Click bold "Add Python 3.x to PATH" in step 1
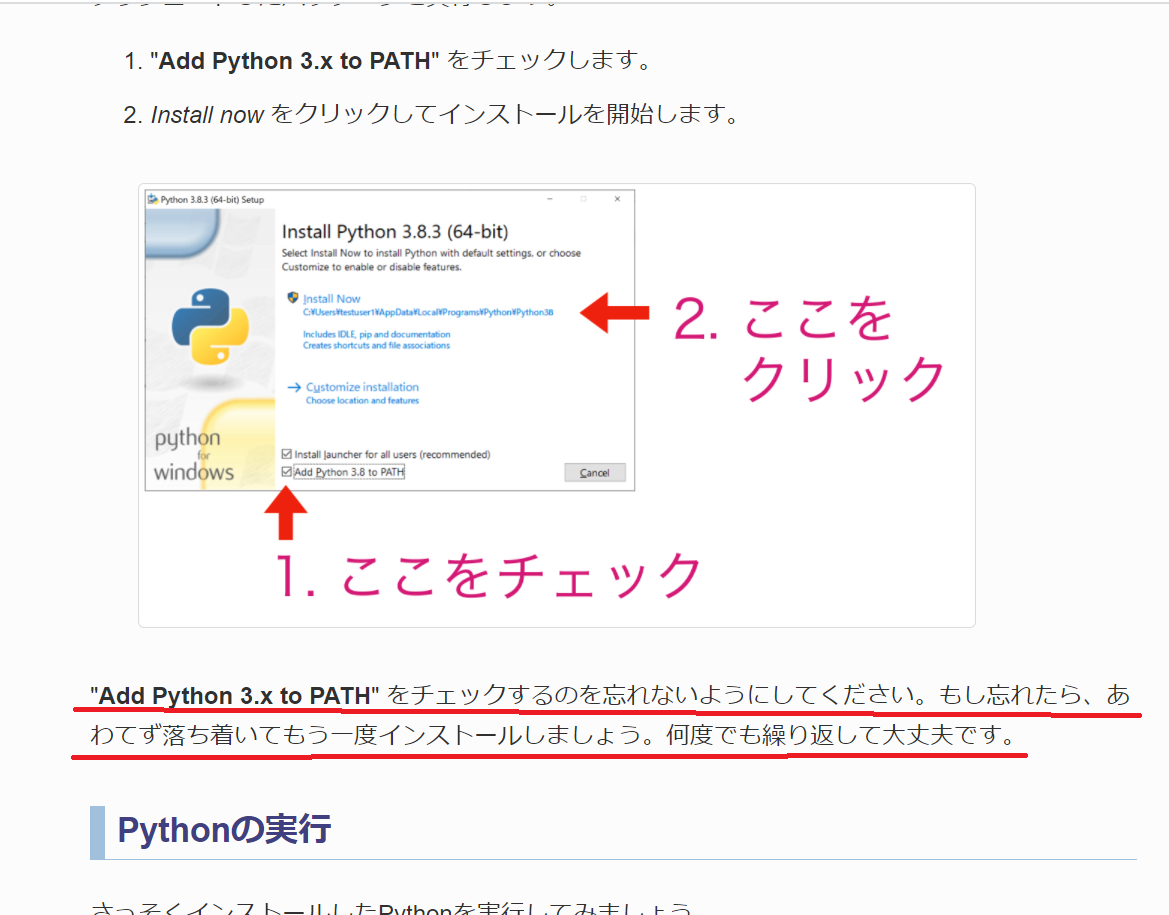Viewport: 1169px width, 915px height. pos(294,60)
